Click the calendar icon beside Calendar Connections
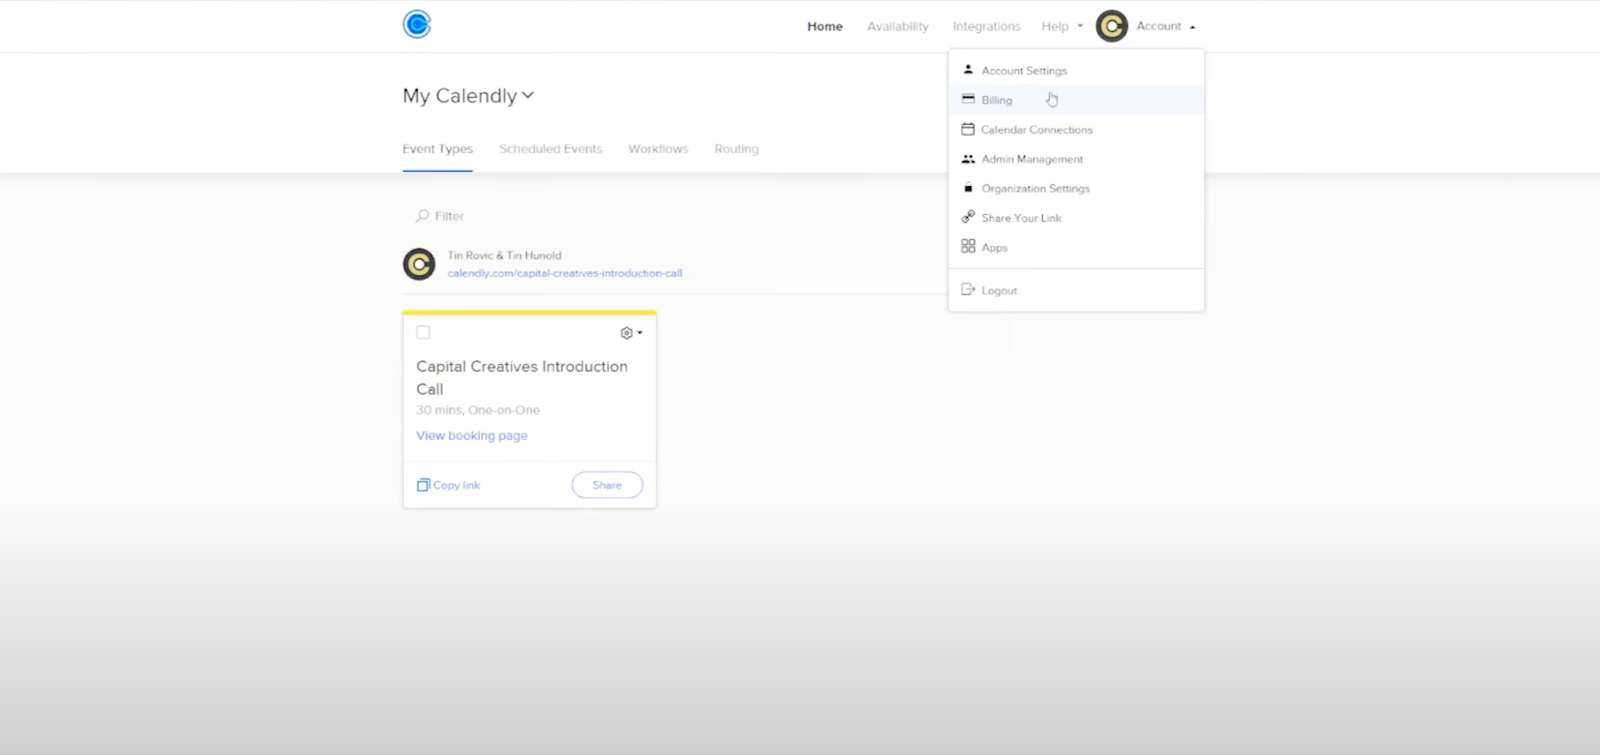The width and height of the screenshot is (1600, 755). tap(968, 129)
